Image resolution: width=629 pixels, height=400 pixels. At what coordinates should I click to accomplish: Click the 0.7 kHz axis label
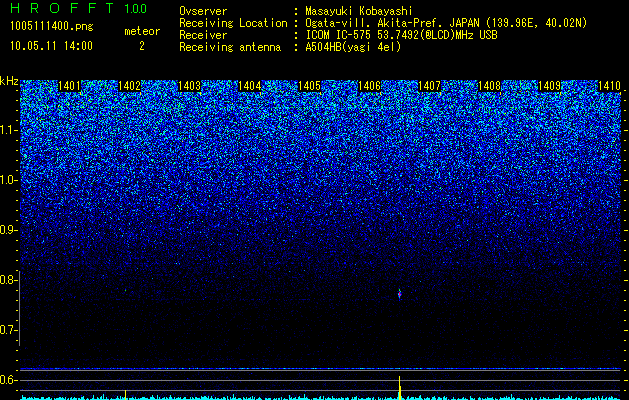tap(9, 330)
